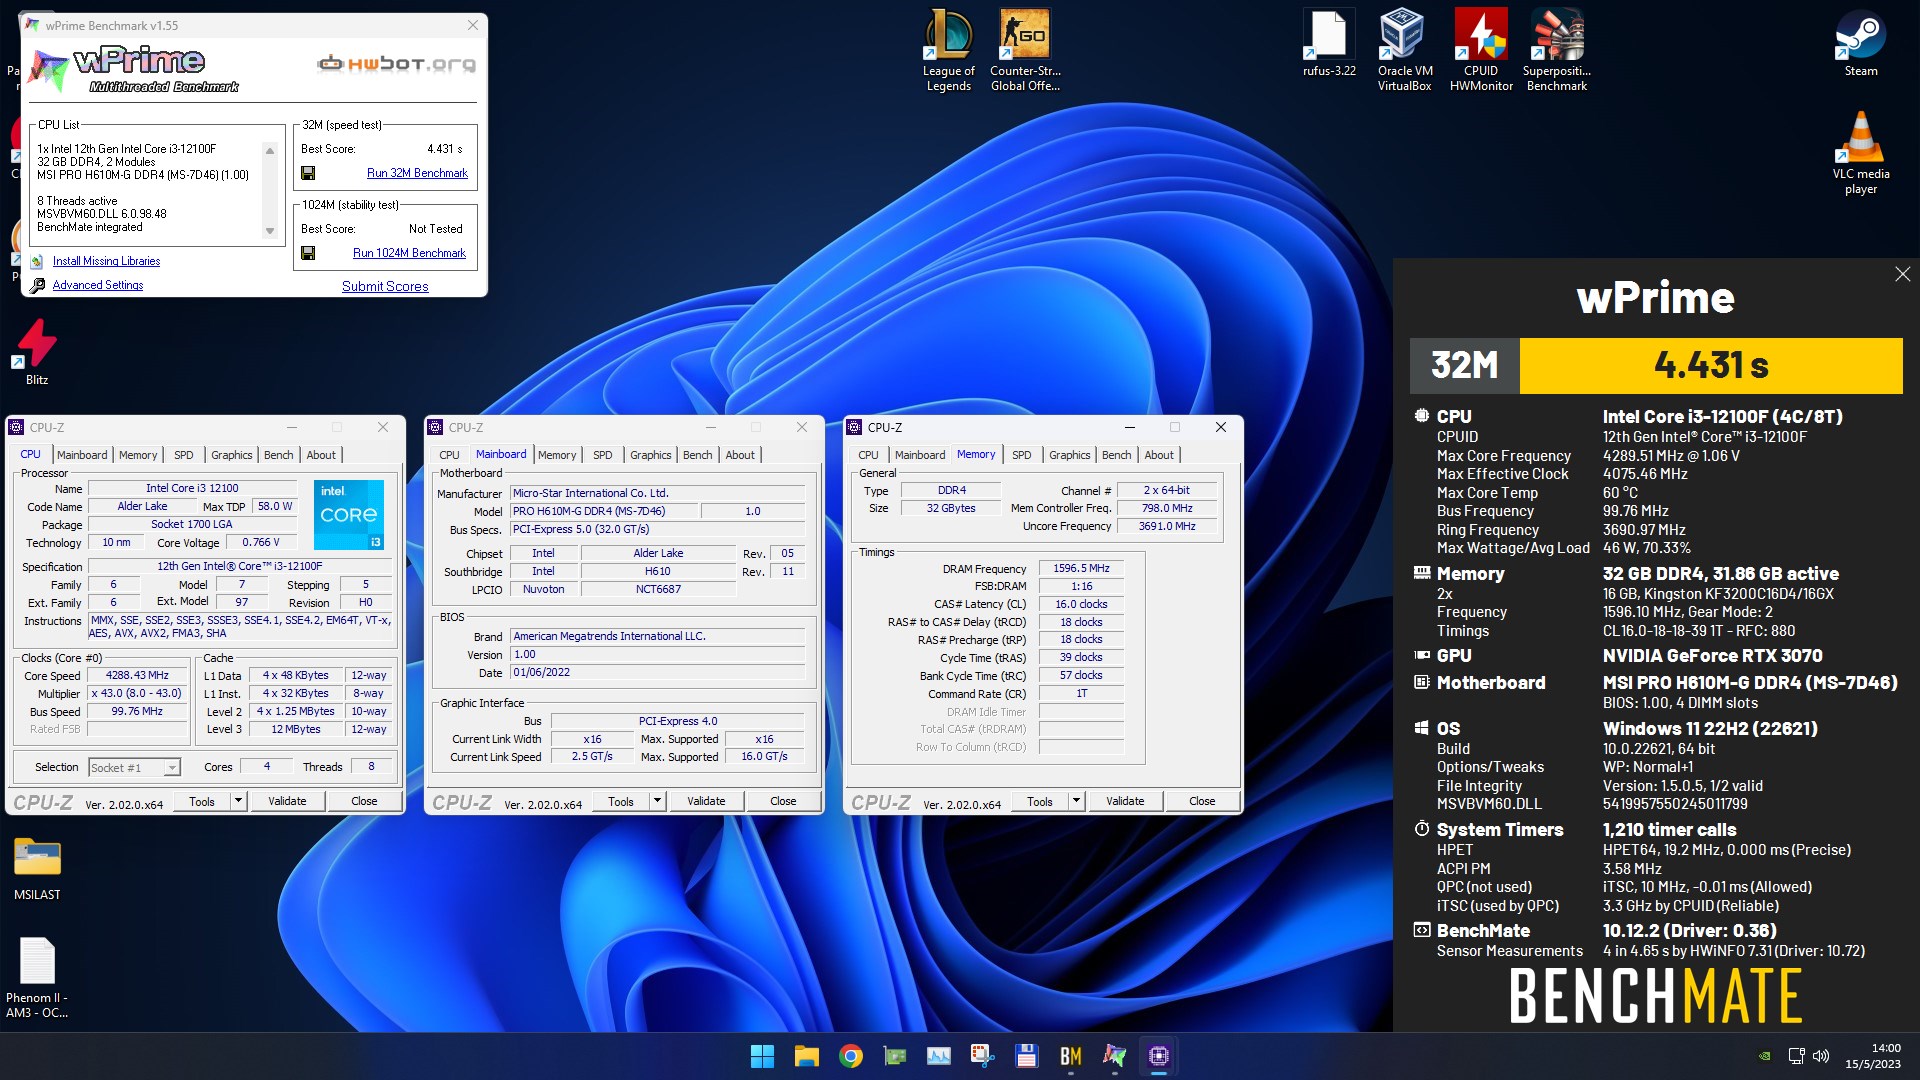Click Core Speed field 4288.43 MHz
Image resolution: width=1920 pixels, height=1080 pixels.
click(x=137, y=675)
